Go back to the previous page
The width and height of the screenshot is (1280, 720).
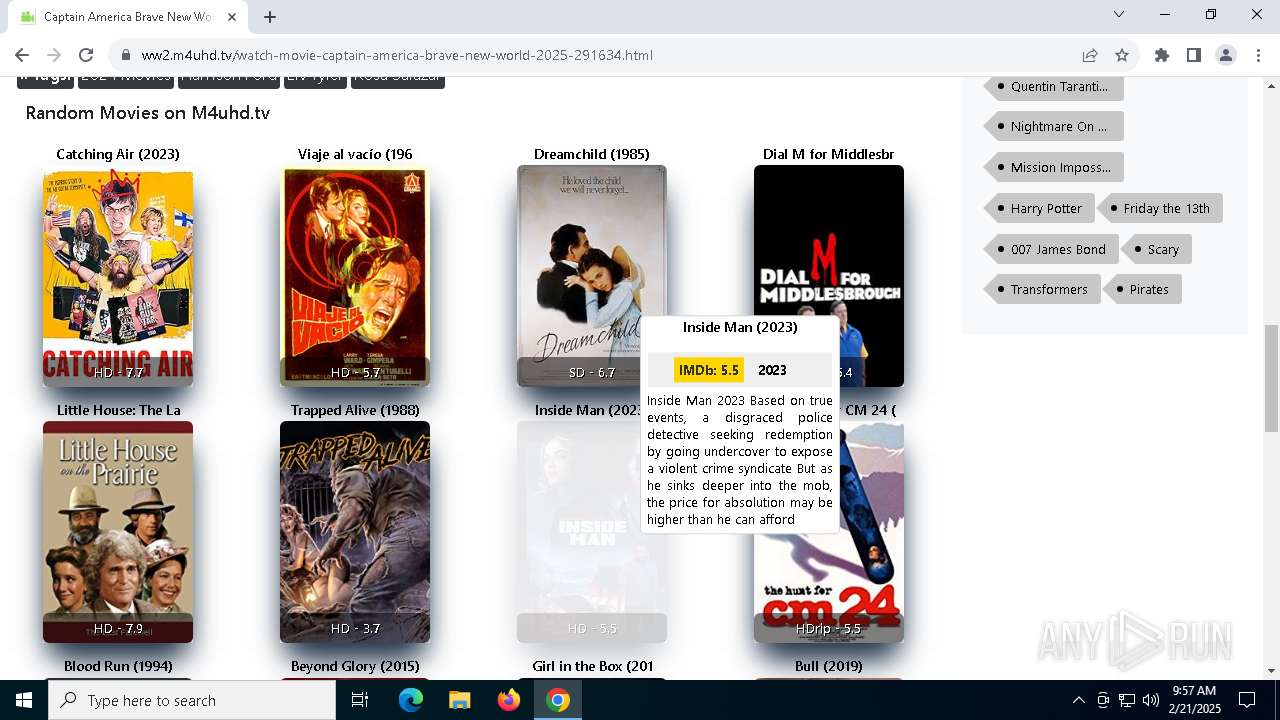(22, 55)
